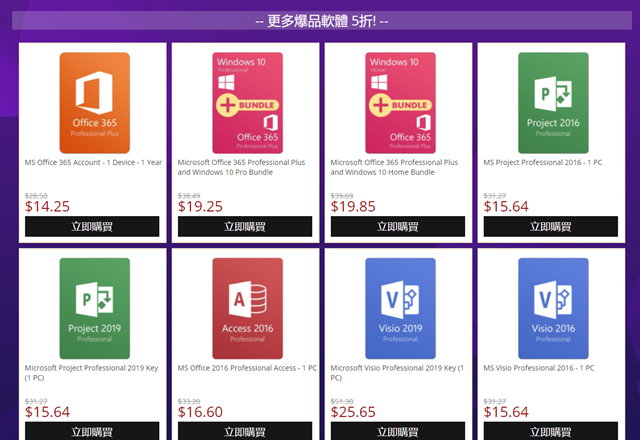Open the Windows 10 Home bundle image

pos(400,103)
